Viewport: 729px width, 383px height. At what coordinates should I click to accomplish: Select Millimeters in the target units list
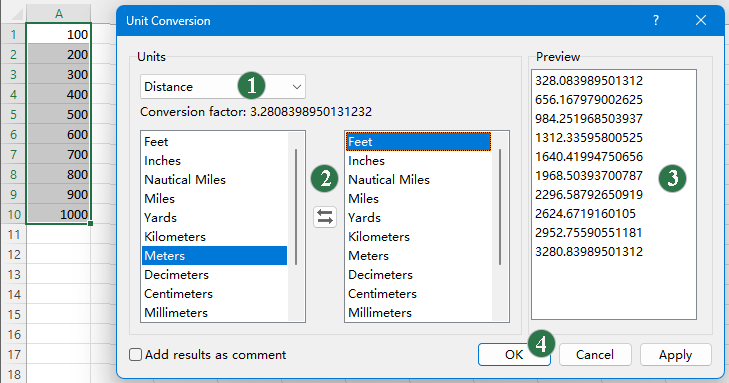point(418,313)
